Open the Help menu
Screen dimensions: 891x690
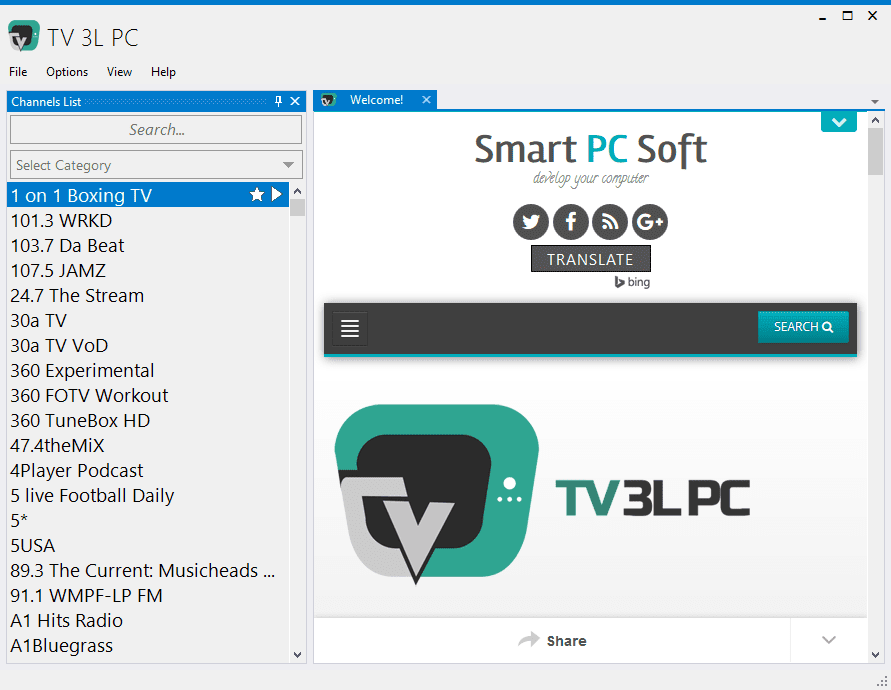pyautogui.click(x=163, y=72)
